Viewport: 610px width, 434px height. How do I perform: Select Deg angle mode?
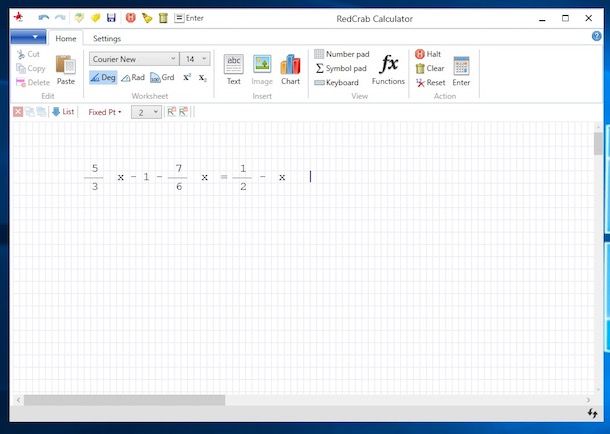click(103, 77)
